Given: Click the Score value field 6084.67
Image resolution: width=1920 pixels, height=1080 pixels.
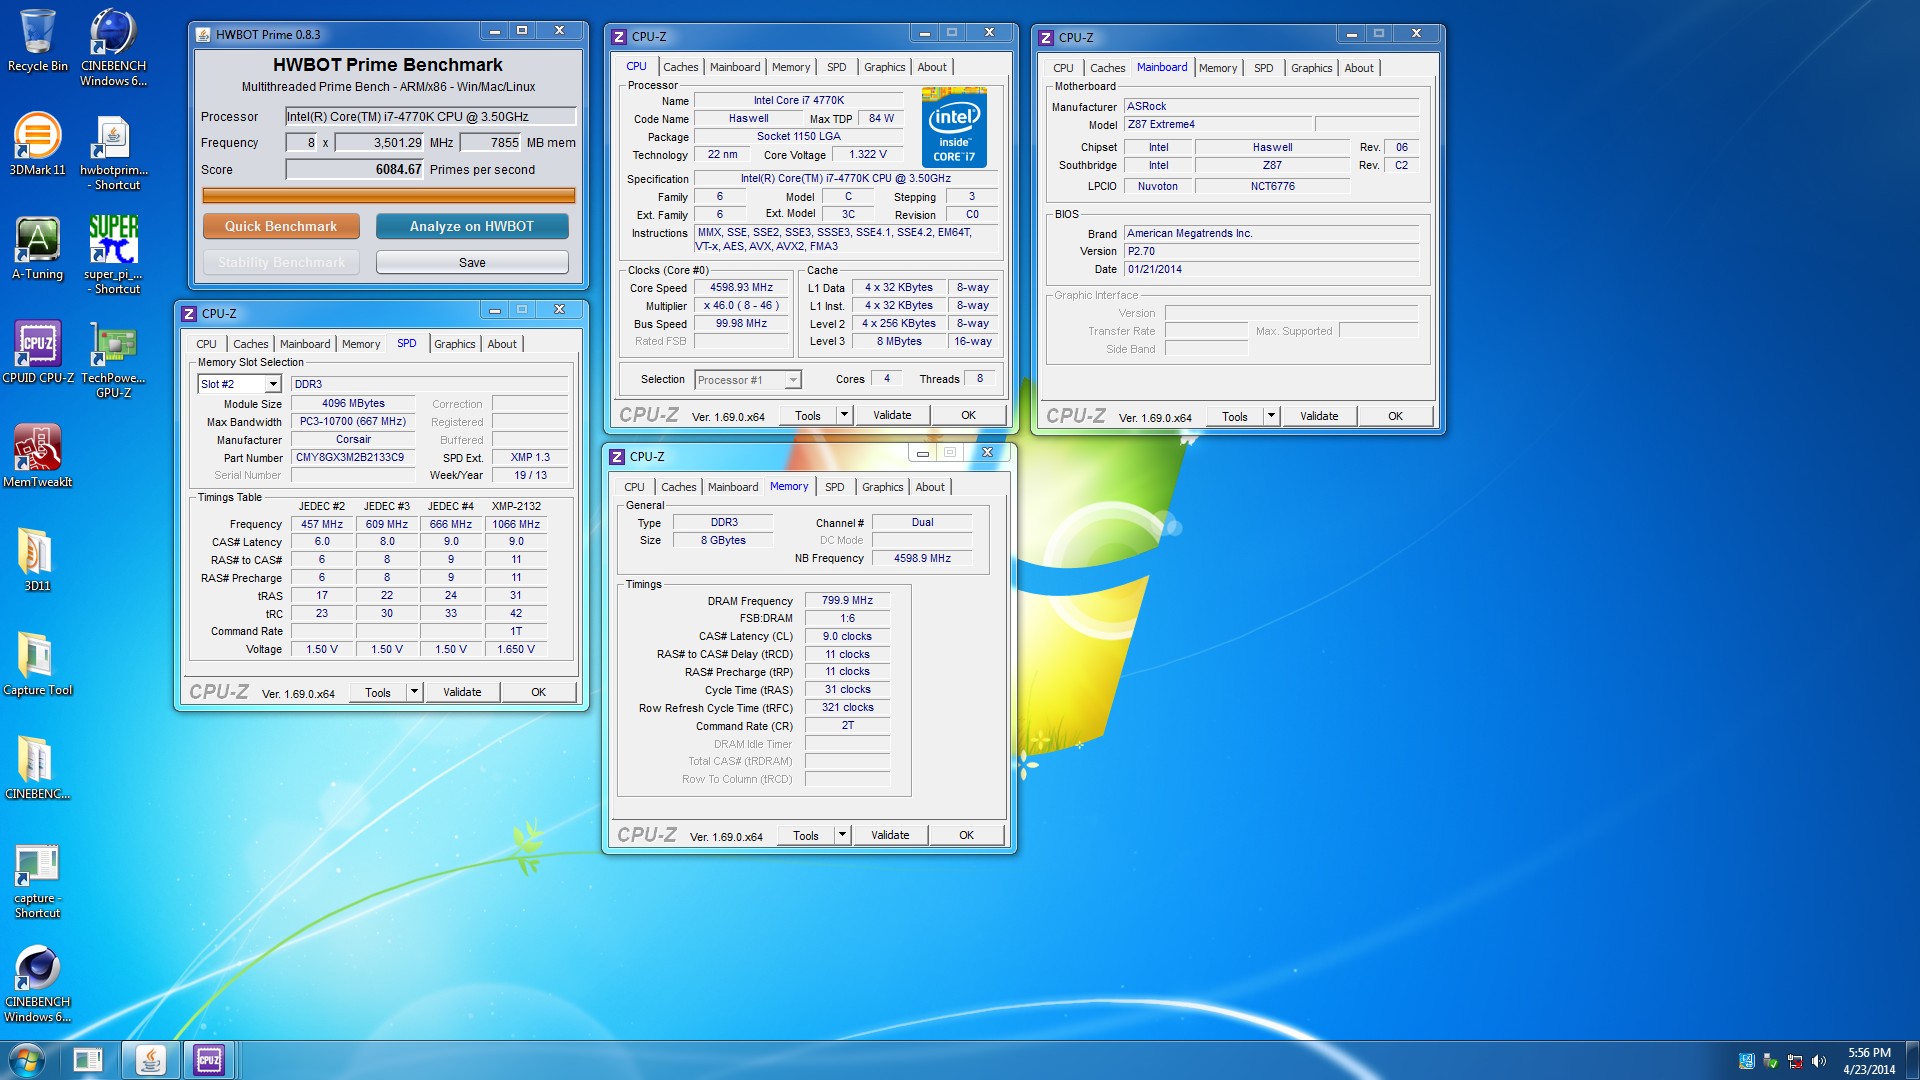Looking at the screenshot, I should [x=355, y=170].
